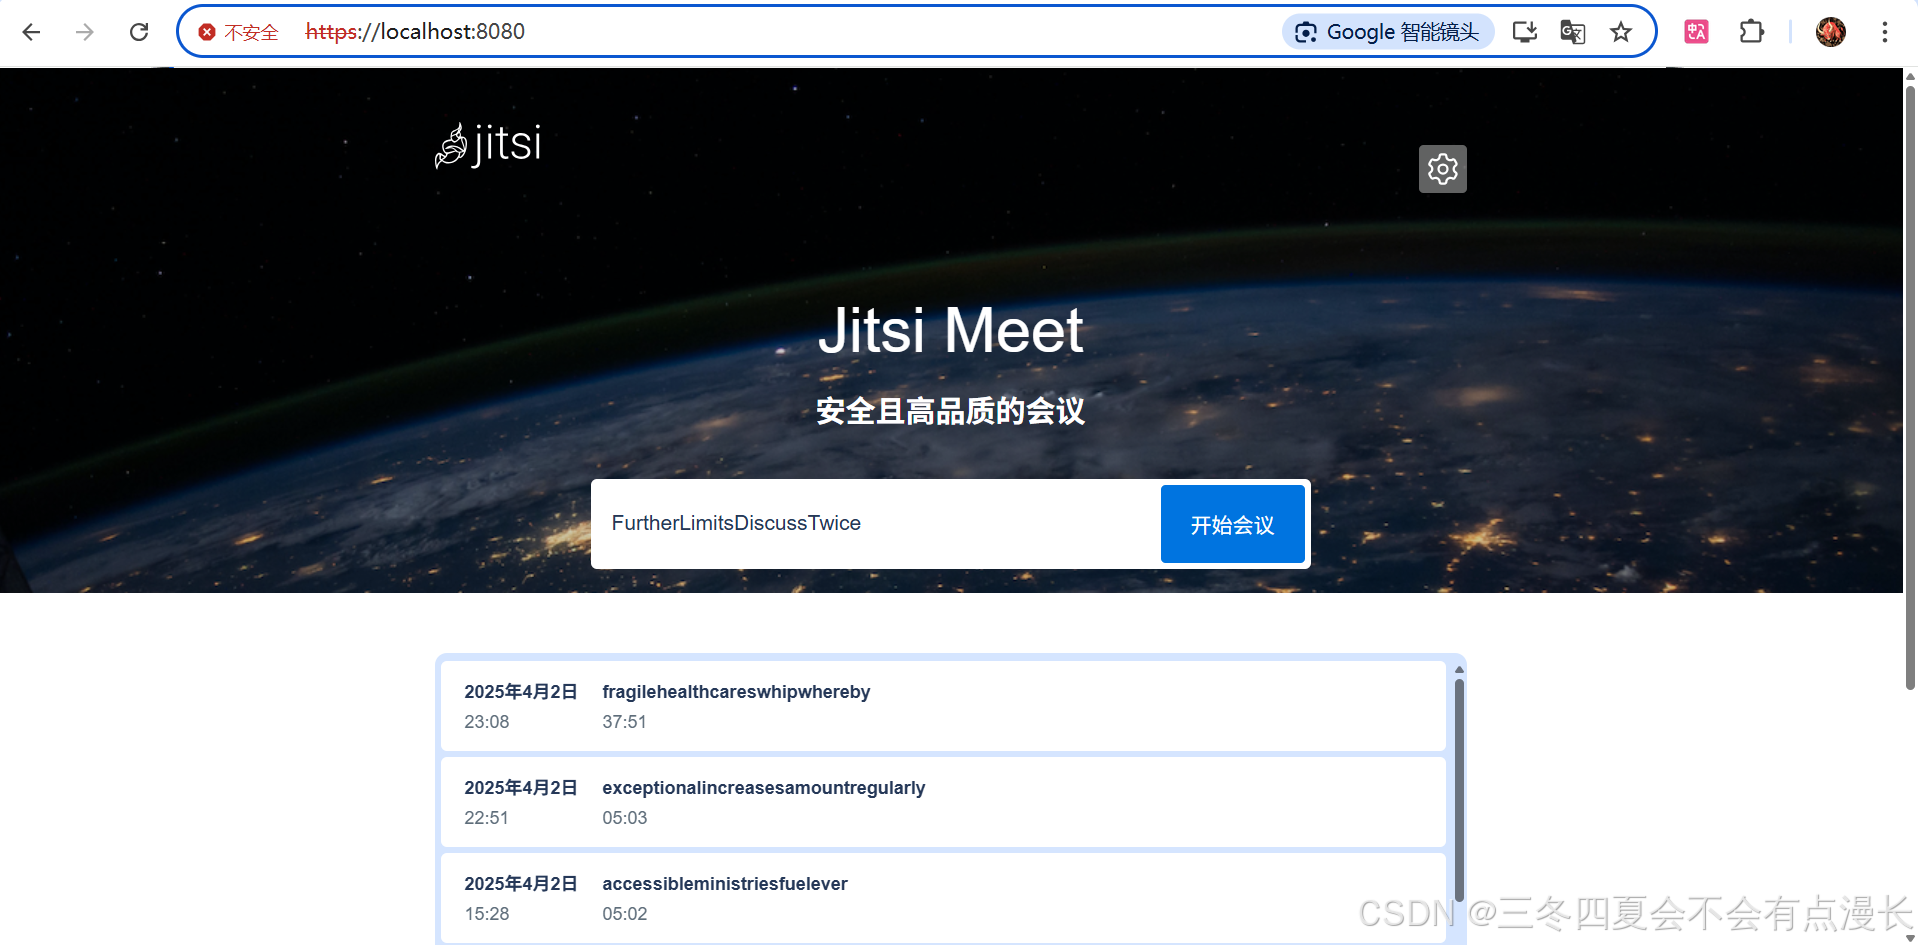This screenshot has width=1918, height=945.
Task: Go back to the previous page
Action: [31, 32]
